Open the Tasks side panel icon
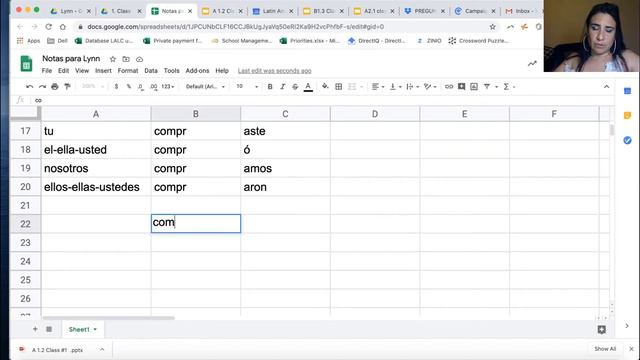Viewport: 640px width, 360px height. coord(627,140)
